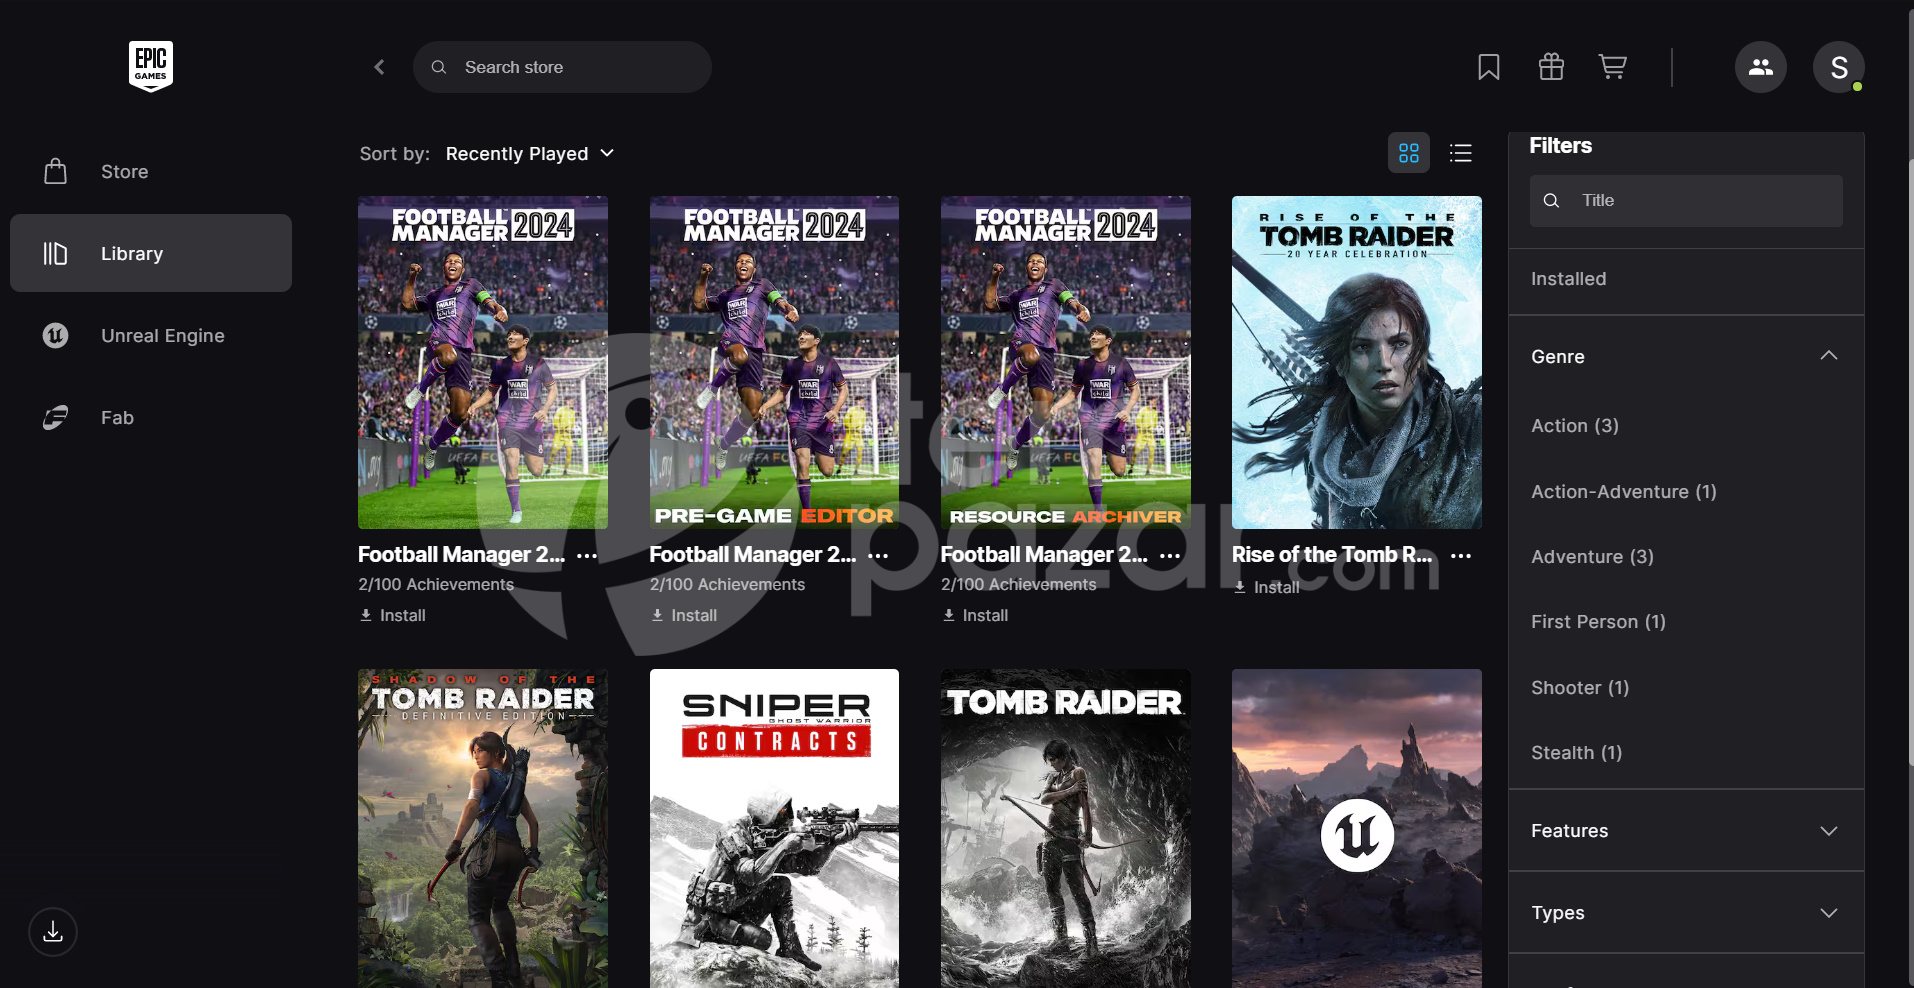
Task: Click the Store bag icon
Action: pyautogui.click(x=56, y=171)
